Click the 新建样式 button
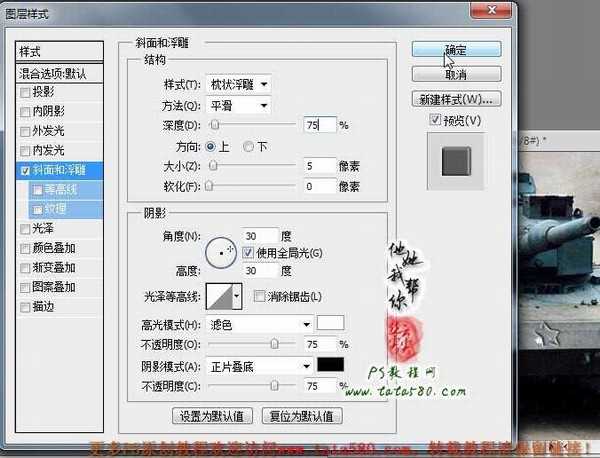 tap(455, 100)
